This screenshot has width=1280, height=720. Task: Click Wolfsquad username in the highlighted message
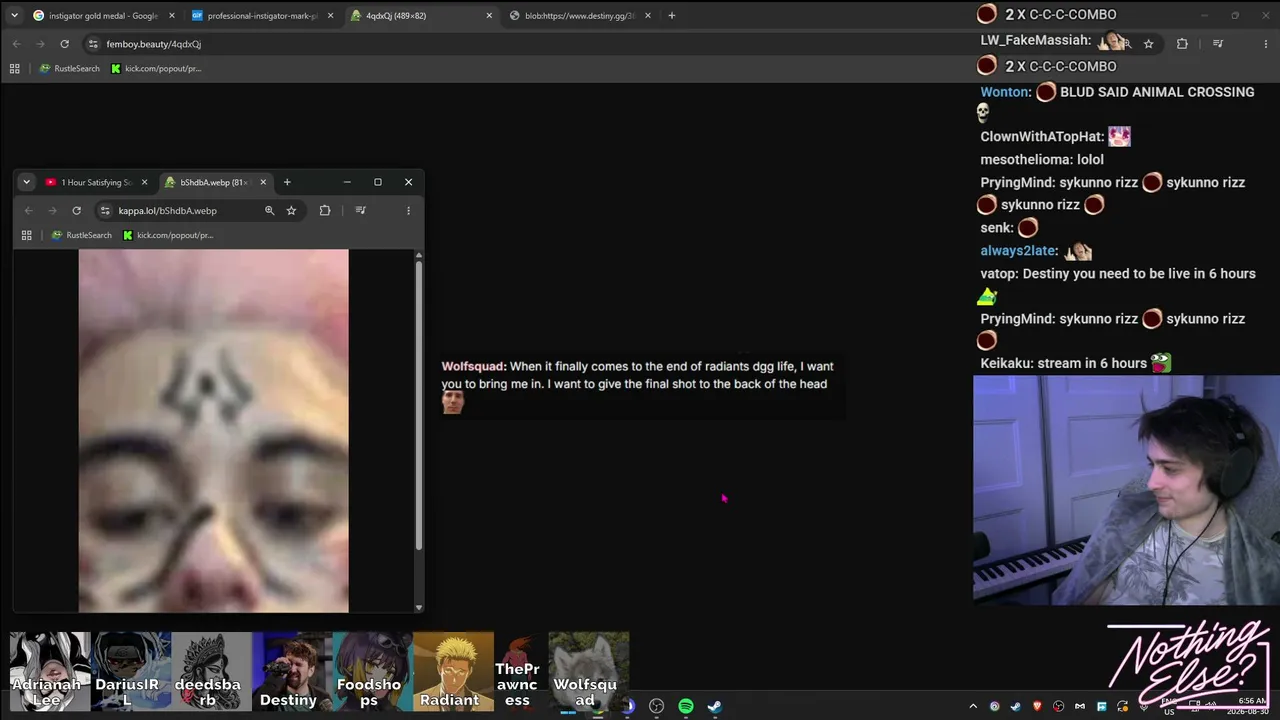pyautogui.click(x=473, y=367)
